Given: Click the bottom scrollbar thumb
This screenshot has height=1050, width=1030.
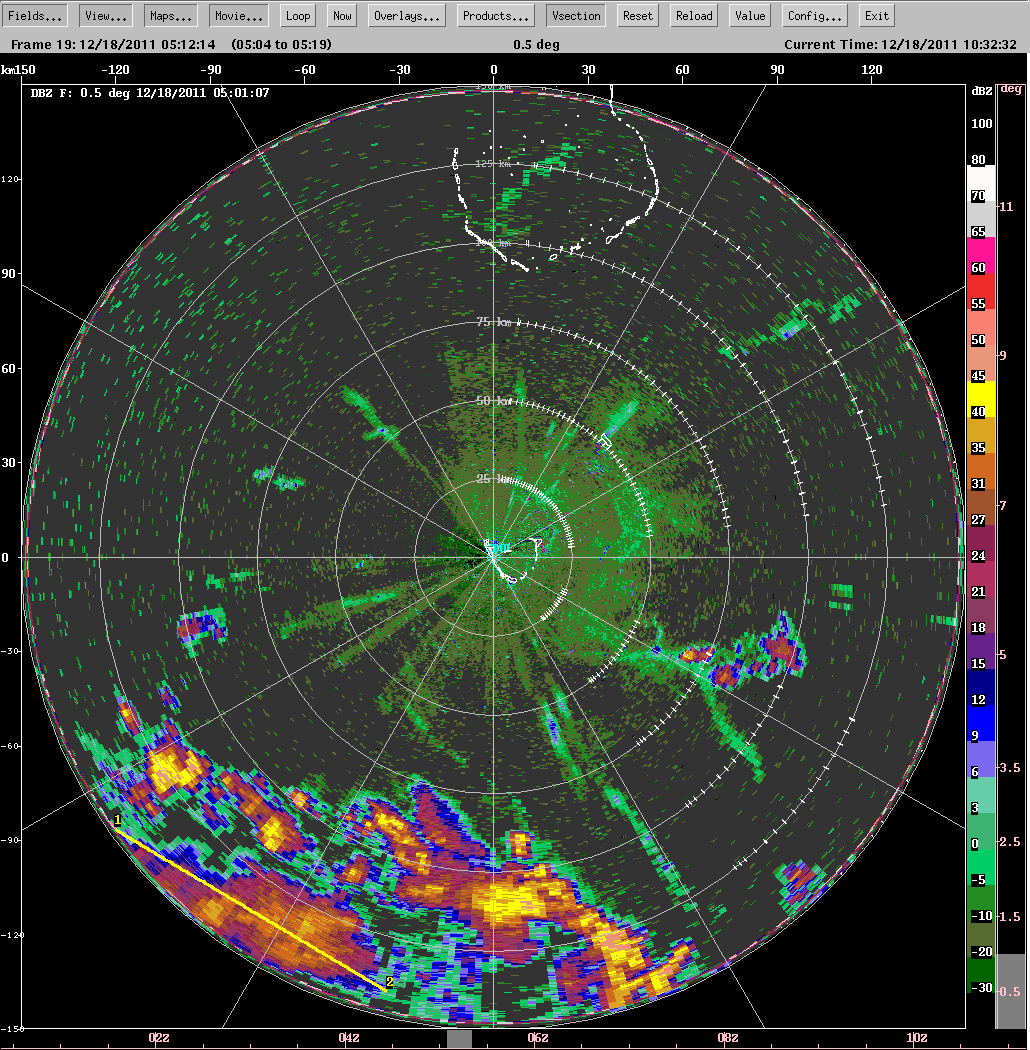Looking at the screenshot, I should (459, 1037).
